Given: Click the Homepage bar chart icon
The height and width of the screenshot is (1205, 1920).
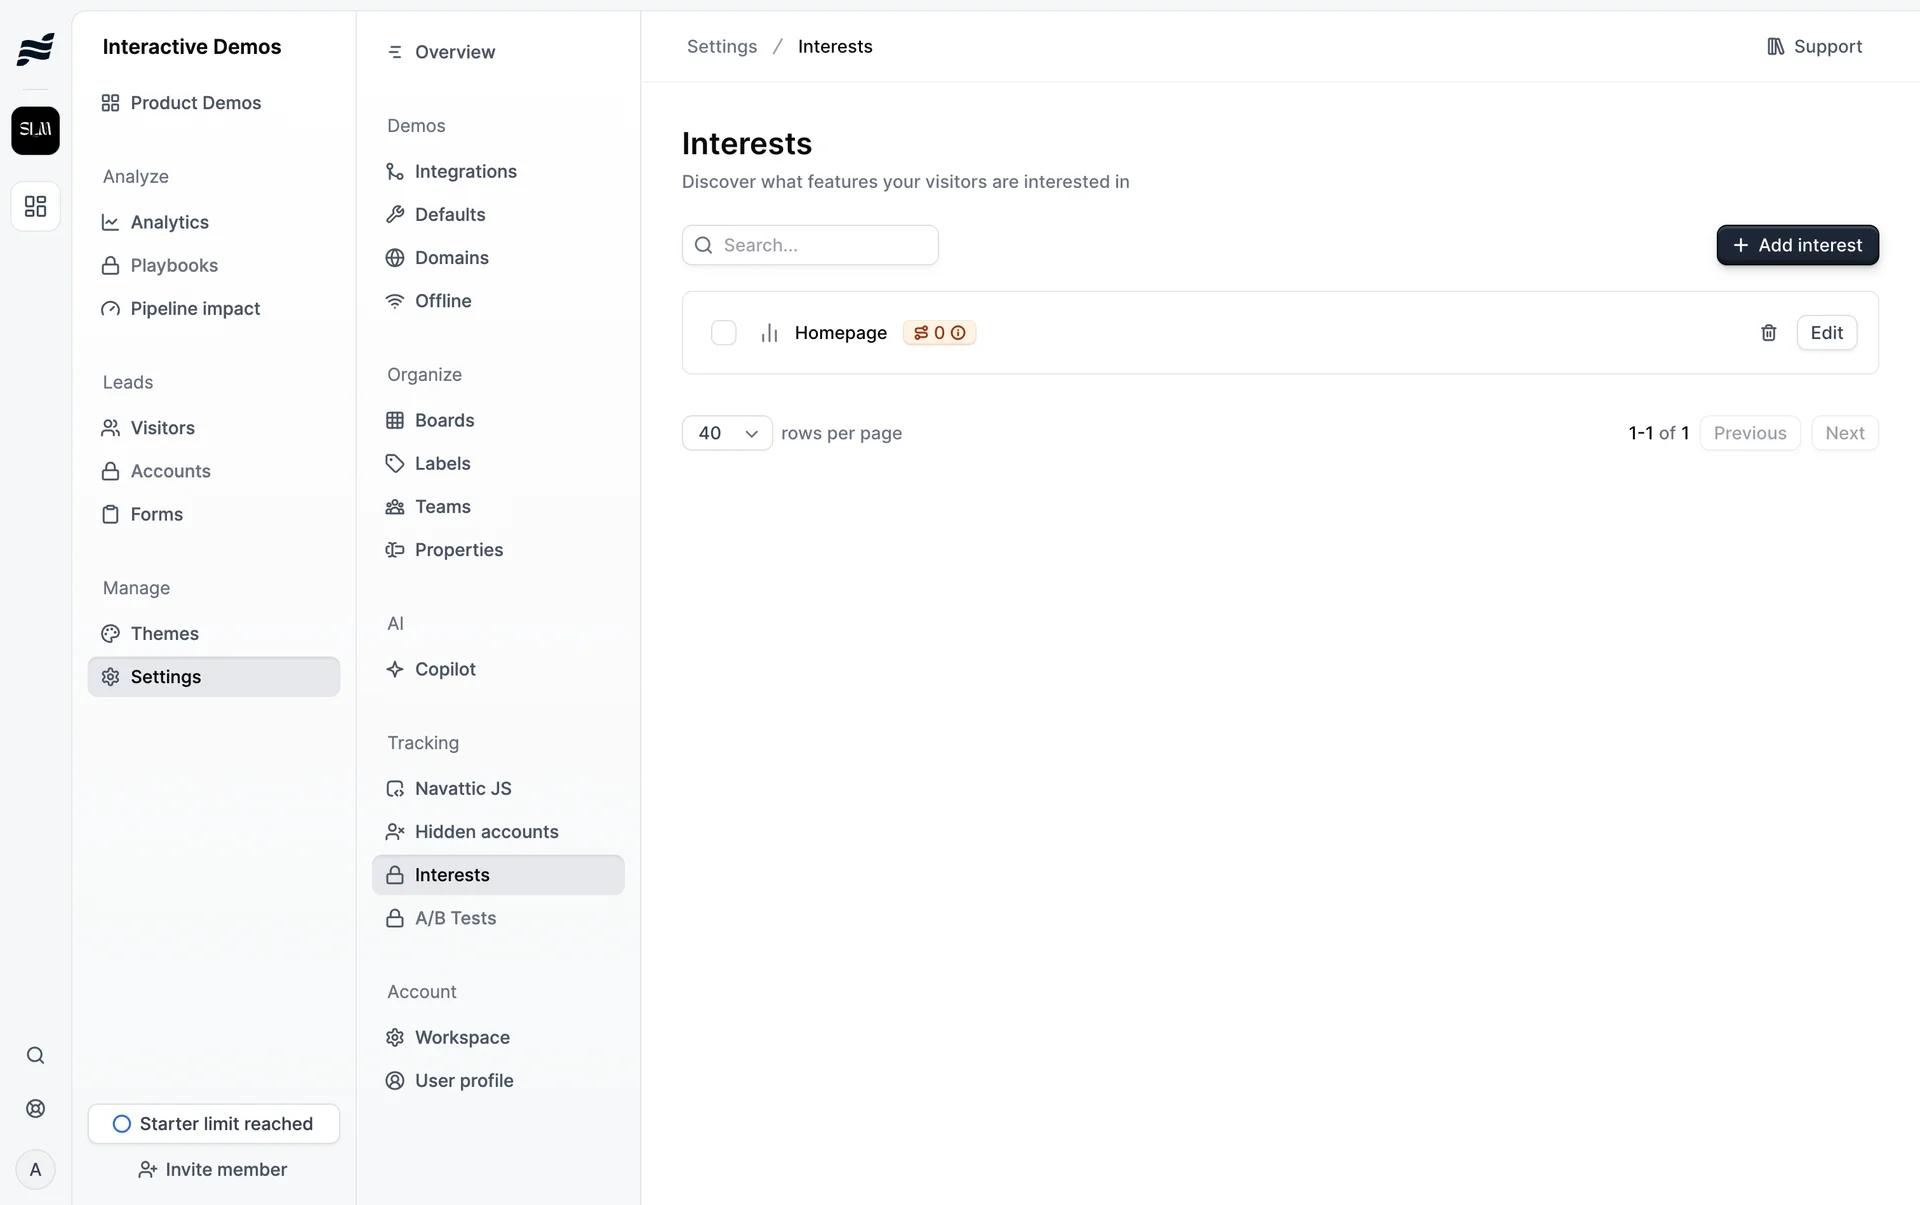Looking at the screenshot, I should point(769,333).
